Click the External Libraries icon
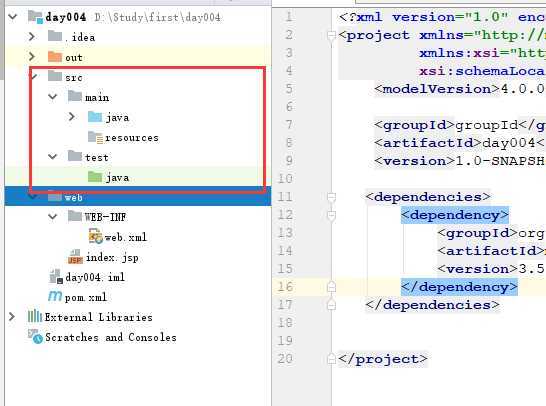The height and width of the screenshot is (406, 546). point(34,317)
